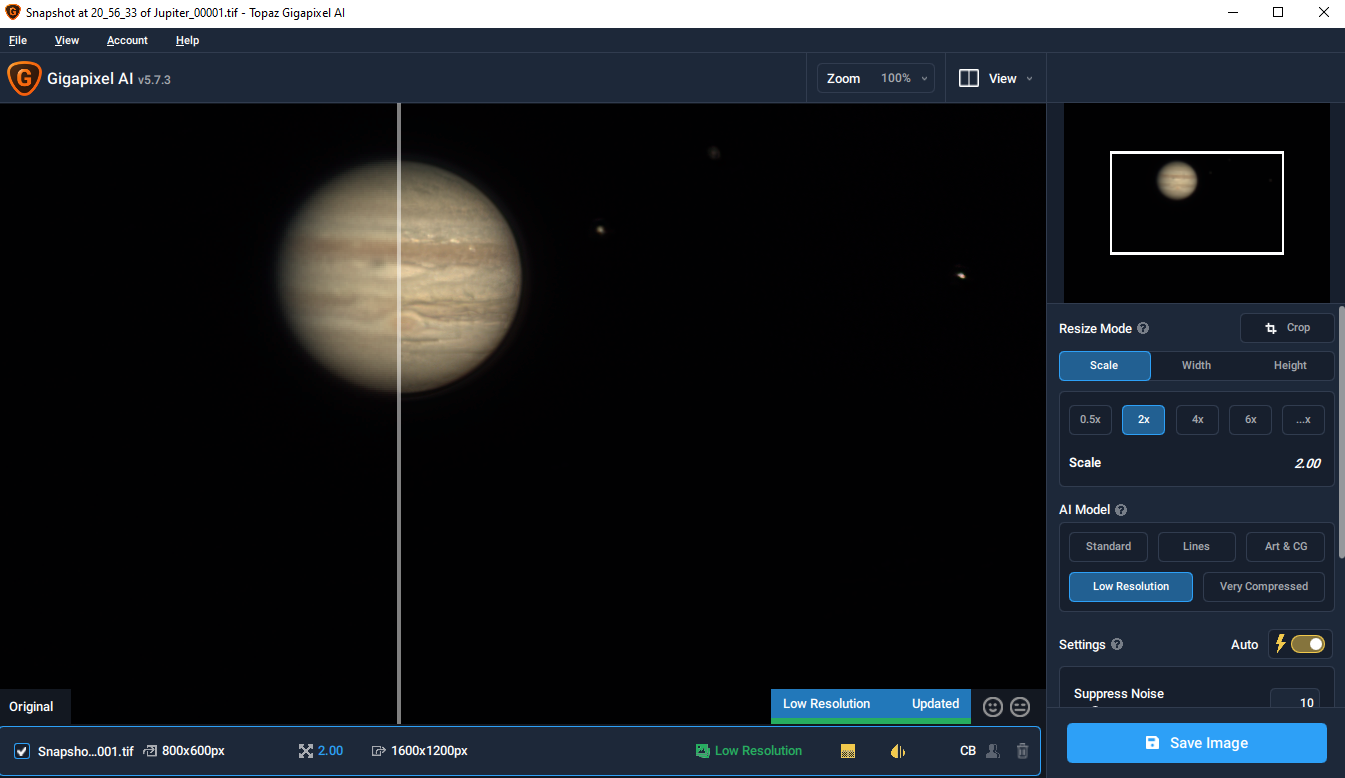The image size is (1345, 778).
Task: Click the Resize Mode help icon
Action: (1143, 328)
